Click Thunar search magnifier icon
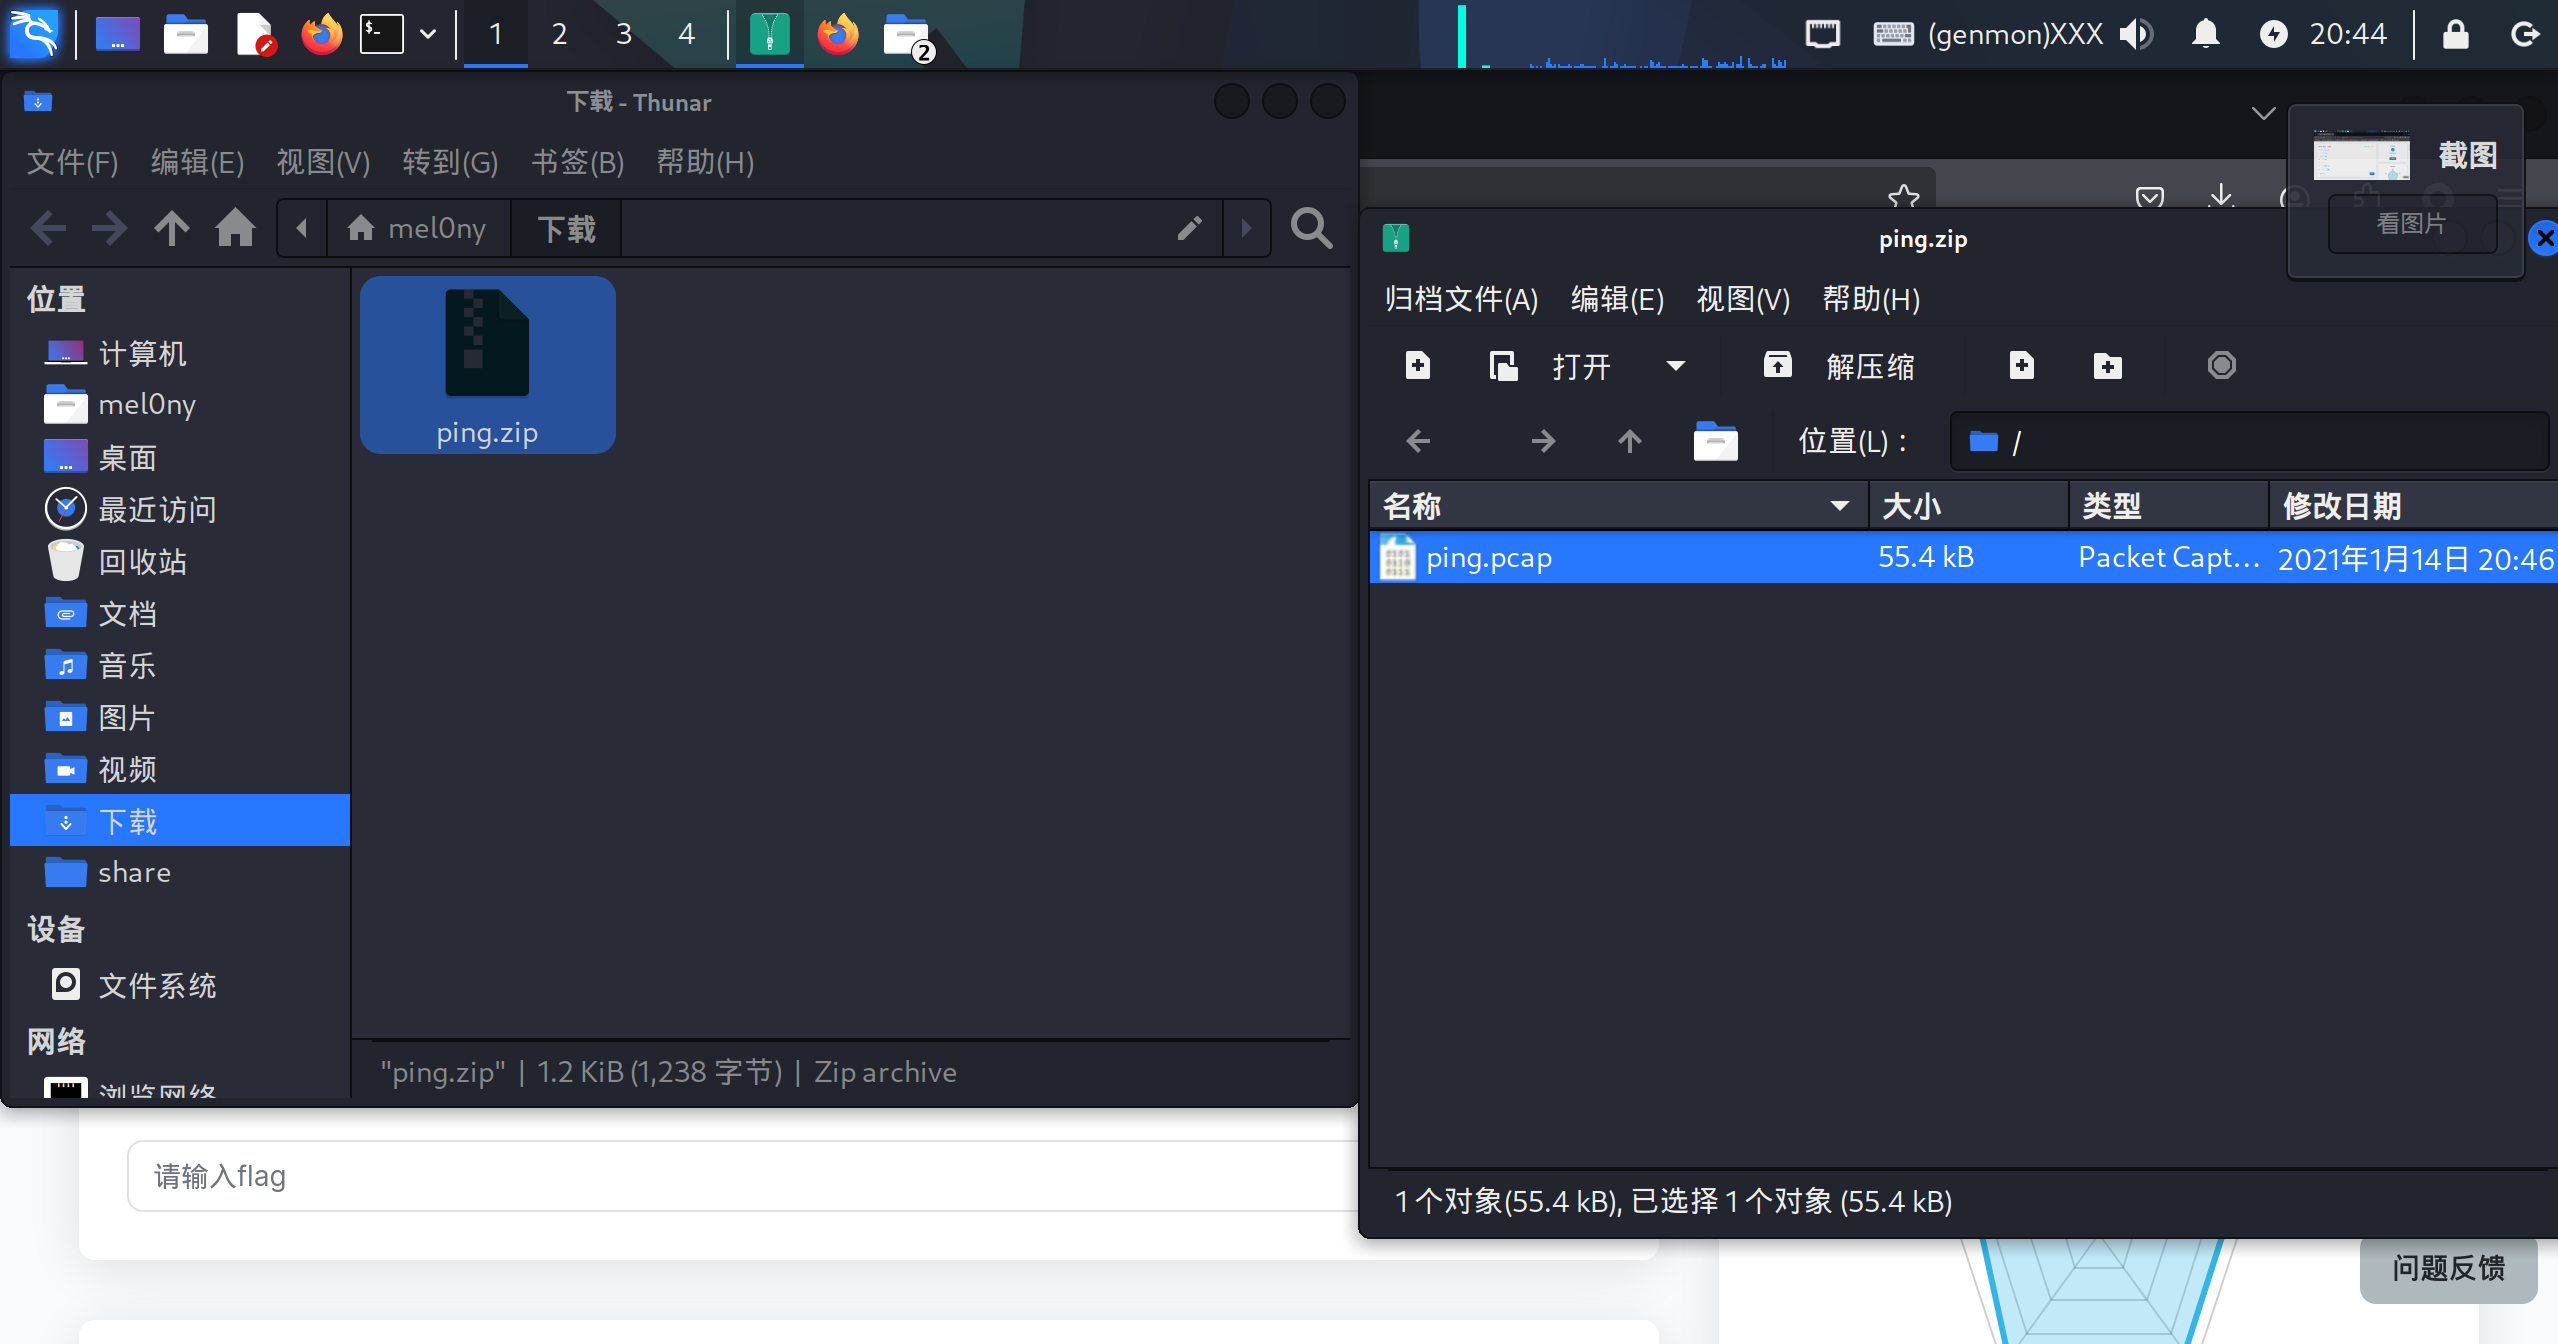 (x=1311, y=229)
